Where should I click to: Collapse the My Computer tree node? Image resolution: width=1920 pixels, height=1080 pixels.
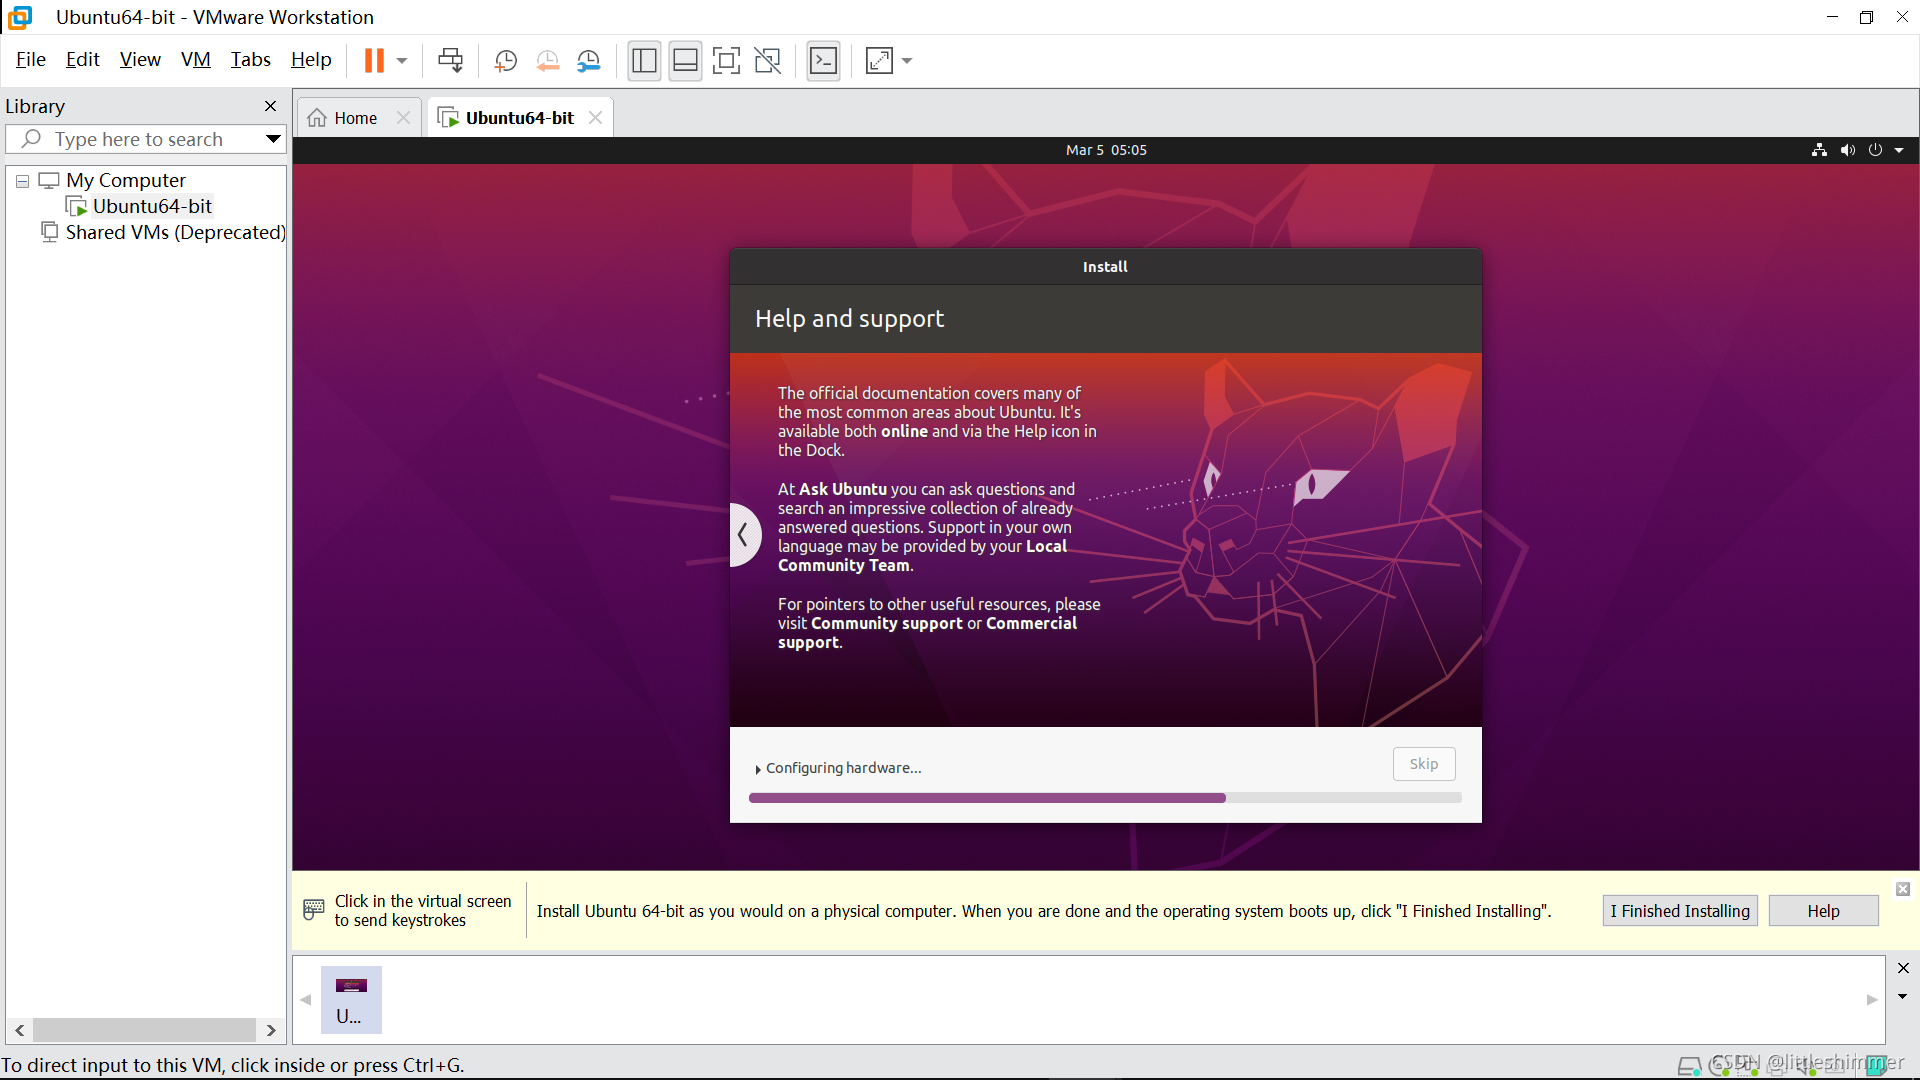click(x=22, y=181)
